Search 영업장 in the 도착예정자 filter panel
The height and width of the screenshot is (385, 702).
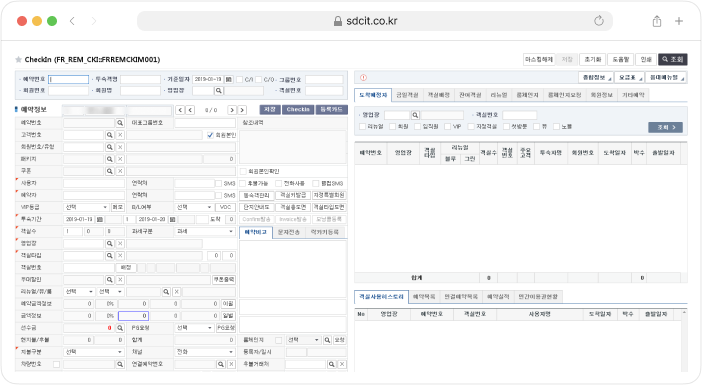415,115
